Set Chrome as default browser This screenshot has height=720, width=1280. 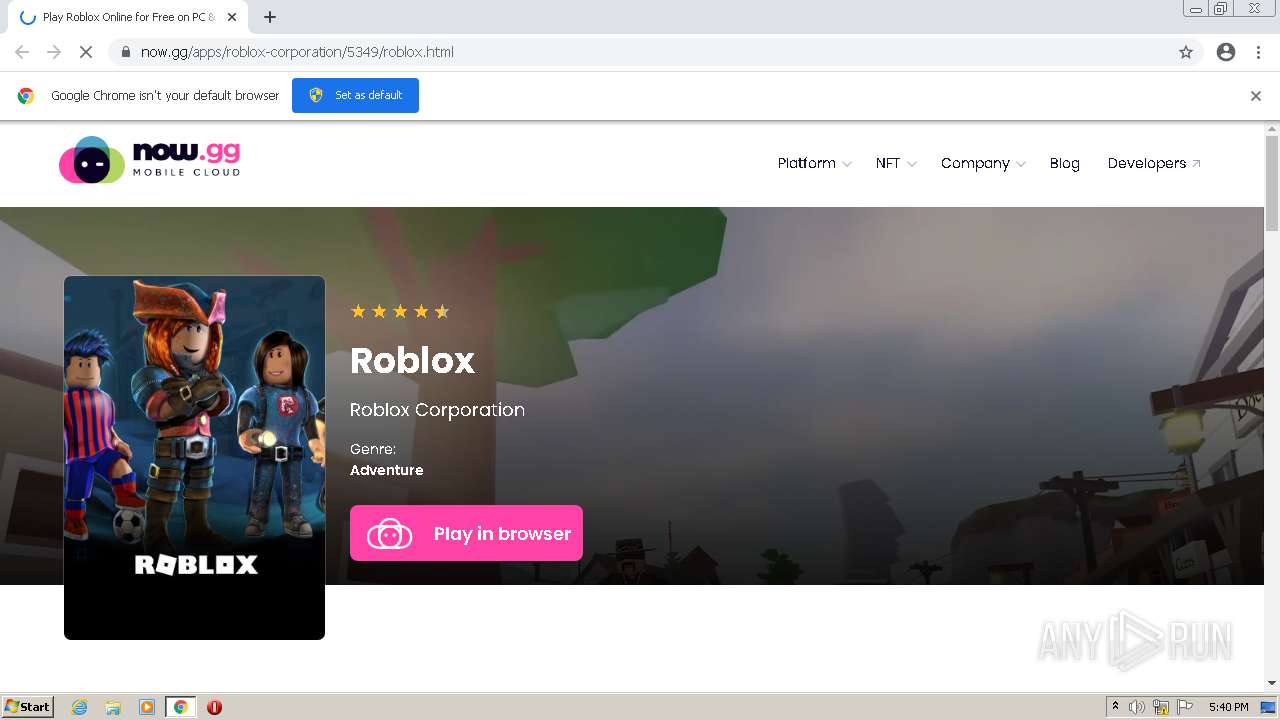pyautogui.click(x=355, y=95)
